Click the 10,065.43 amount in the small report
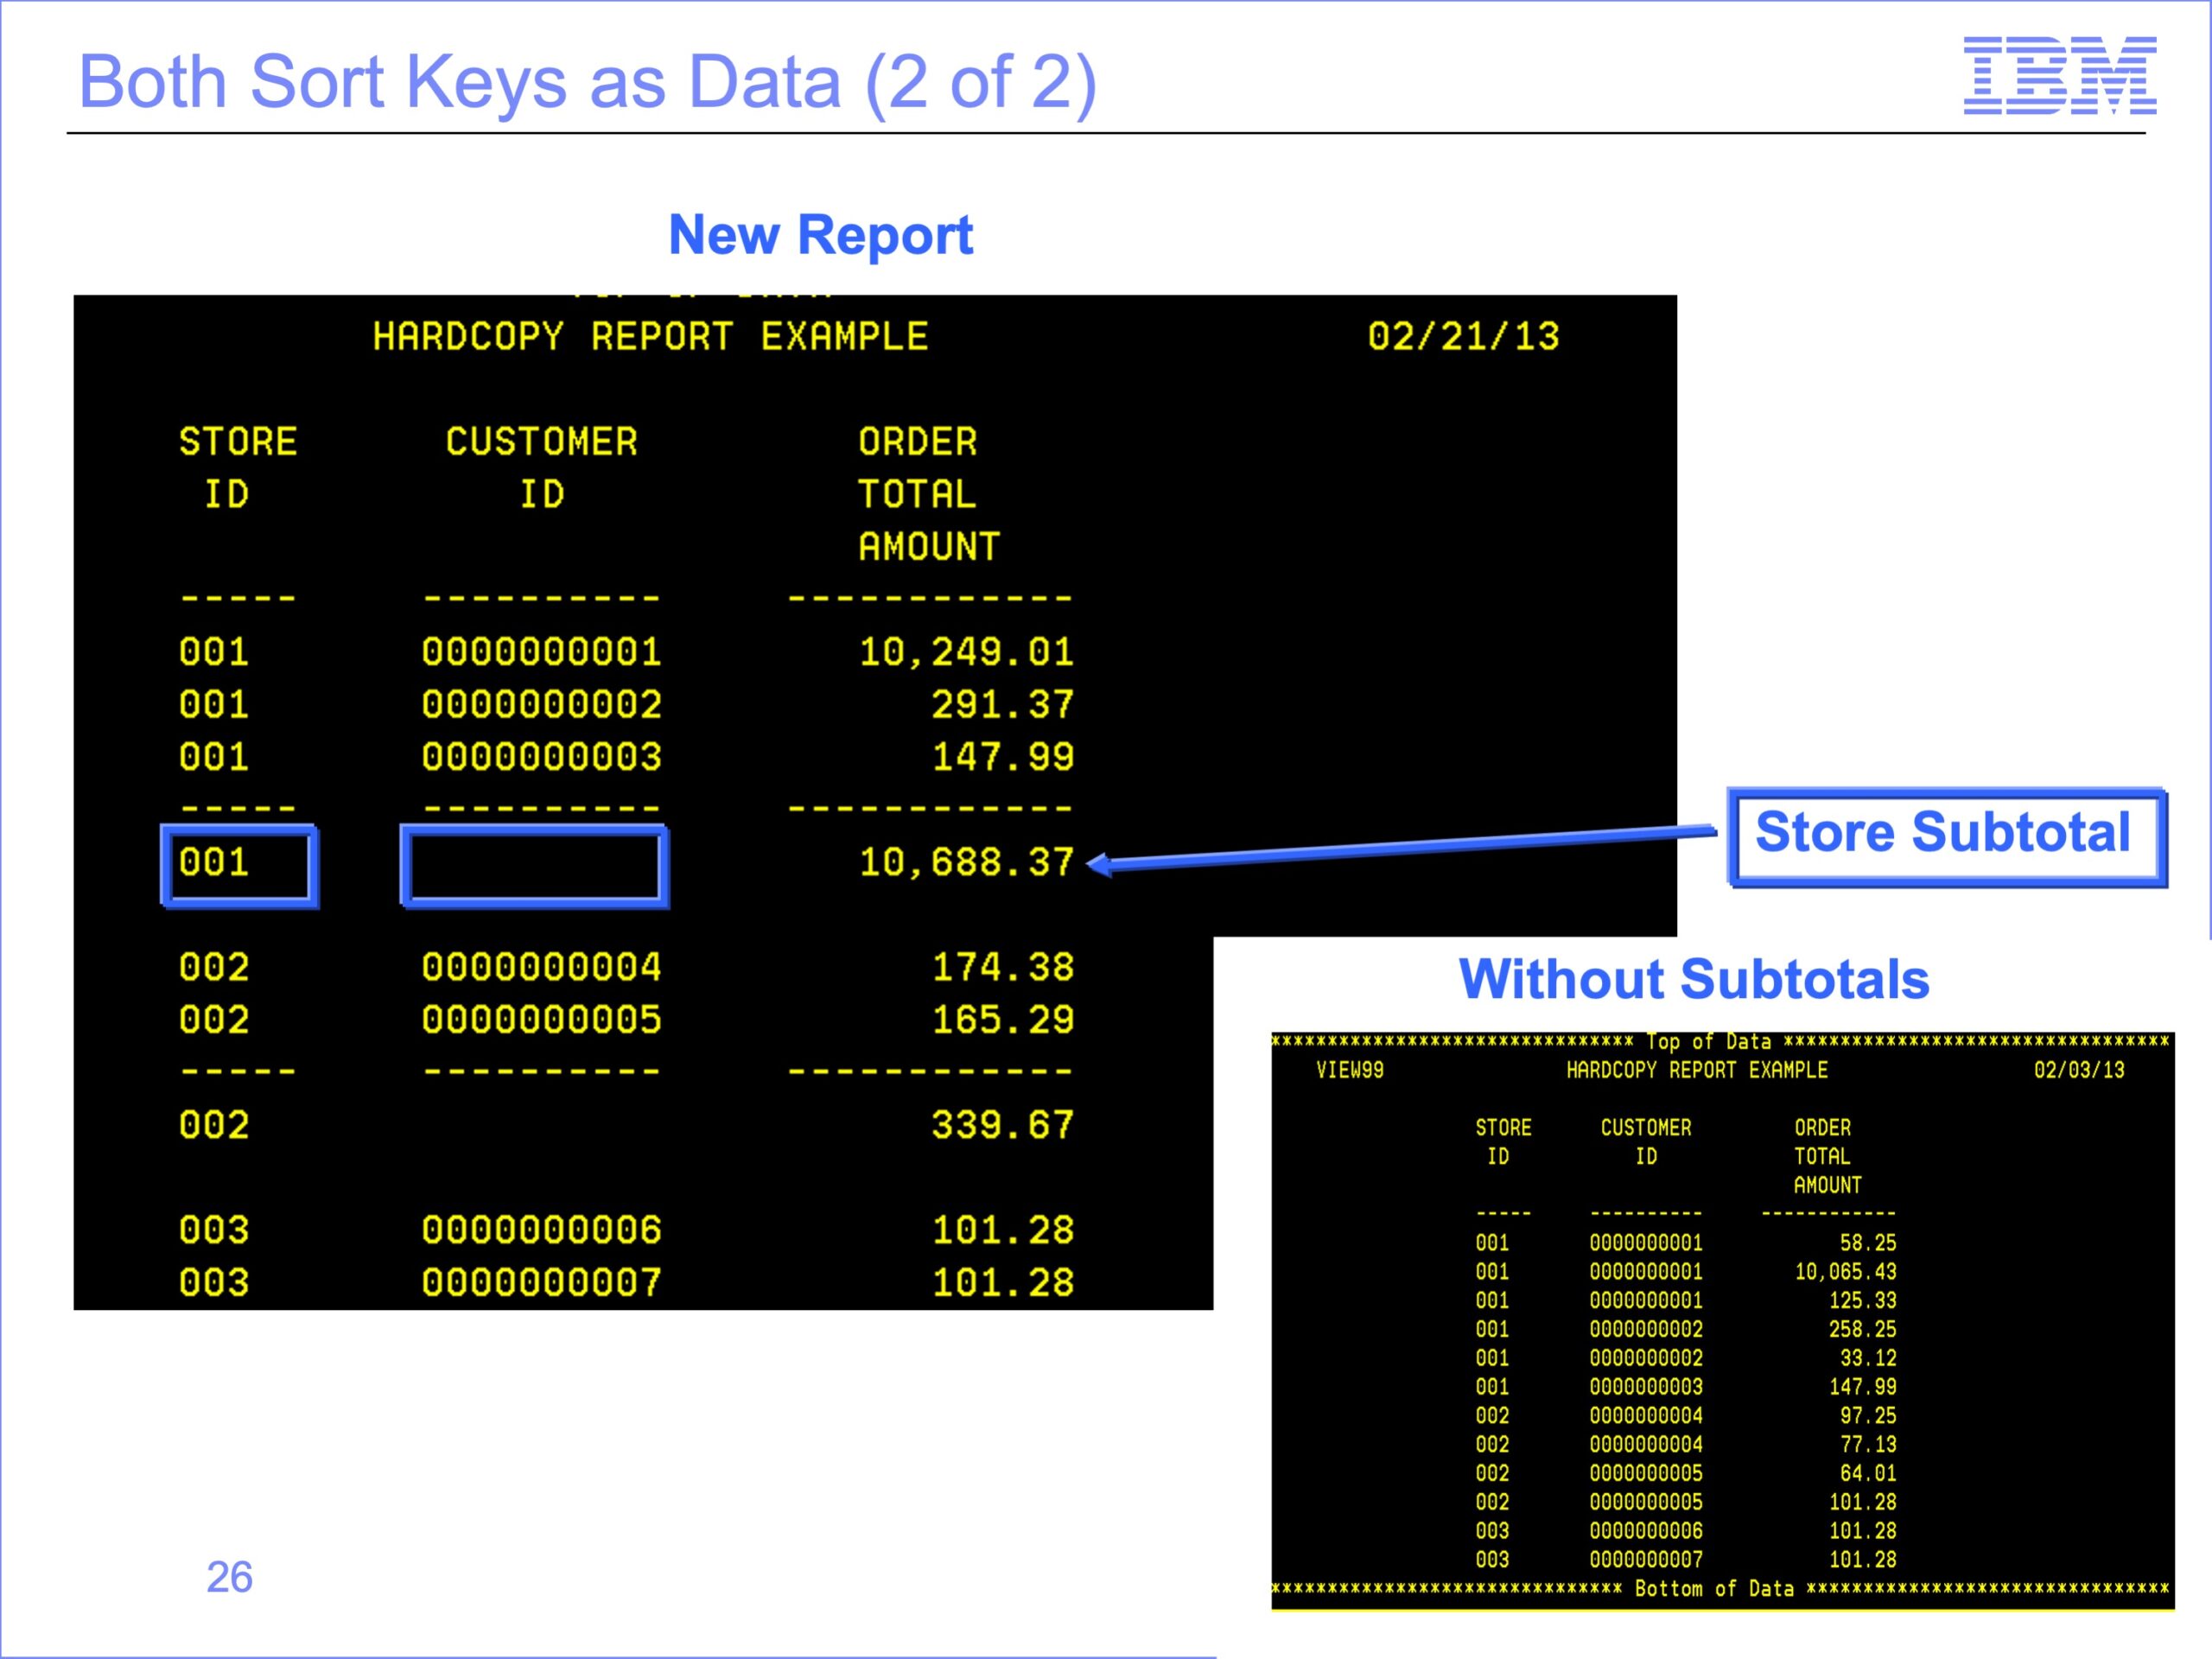The image size is (2212, 1659). click(1845, 1272)
